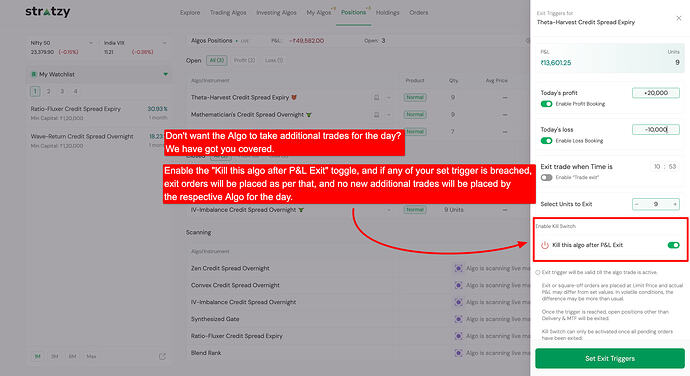Click the bear icon beside Theta-Harvest Credit Spread
Screen dimensions: 690x376
click(x=294, y=97)
